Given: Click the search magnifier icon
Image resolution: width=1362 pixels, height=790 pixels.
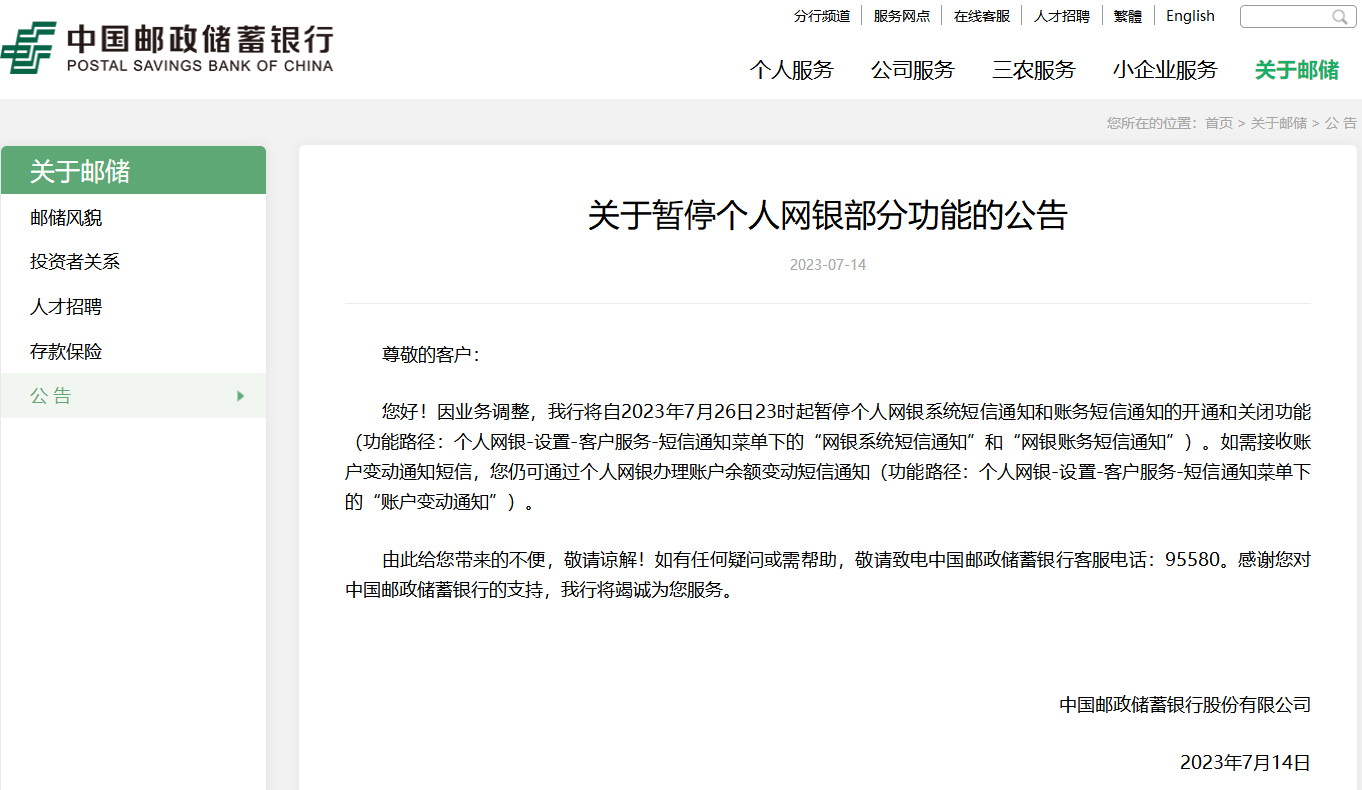Looking at the screenshot, I should [x=1339, y=17].
